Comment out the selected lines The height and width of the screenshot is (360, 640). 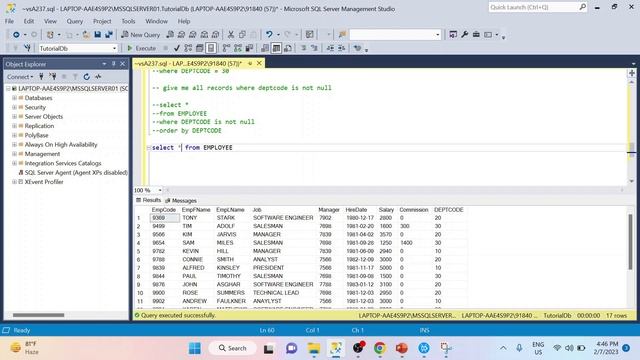pos(304,48)
